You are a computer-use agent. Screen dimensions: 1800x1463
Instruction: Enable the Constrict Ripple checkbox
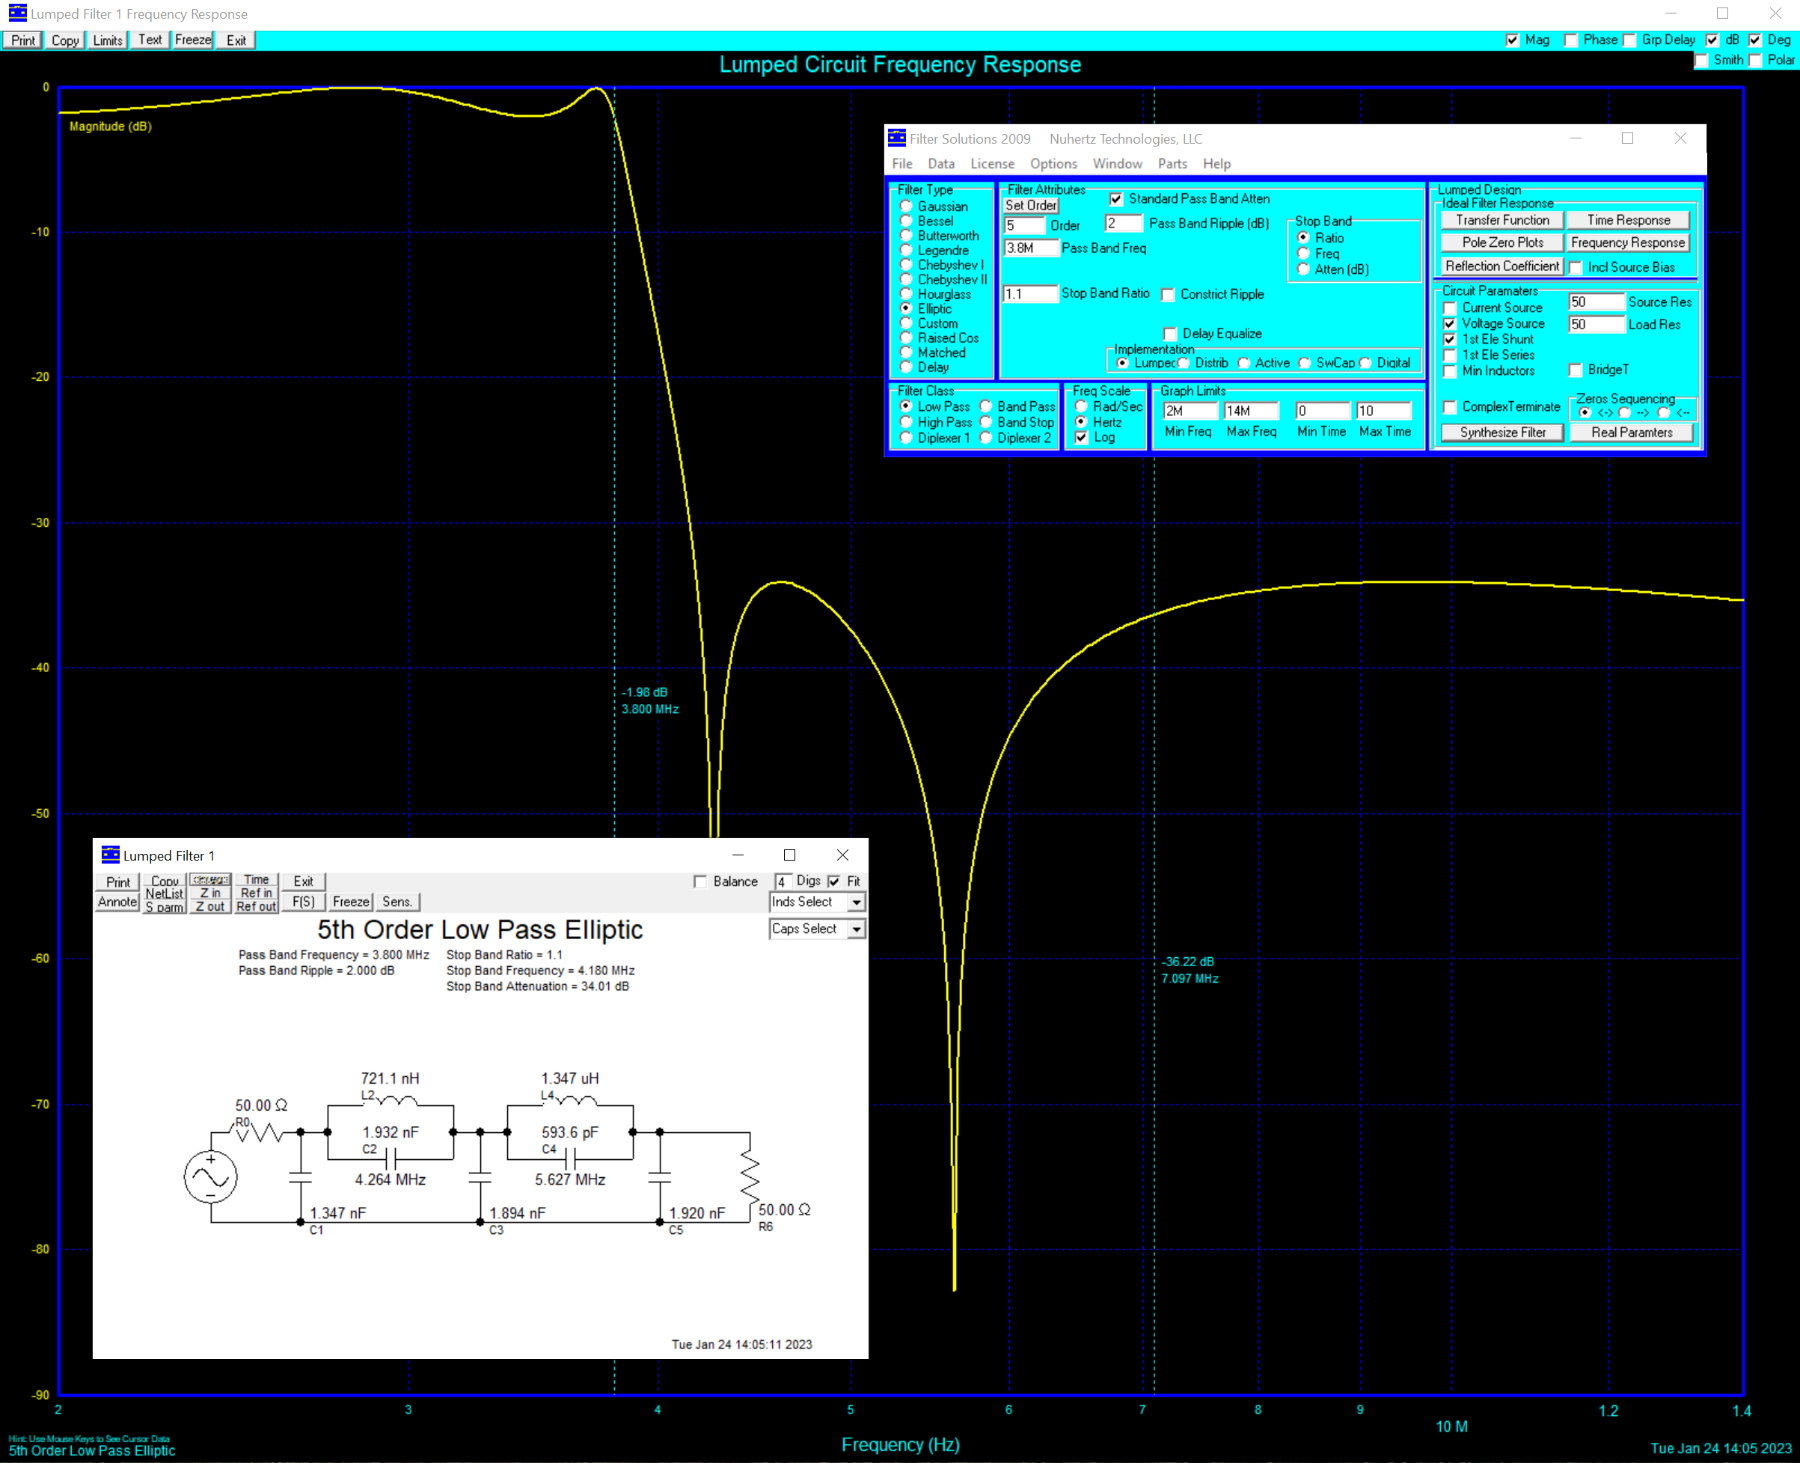(x=1168, y=294)
